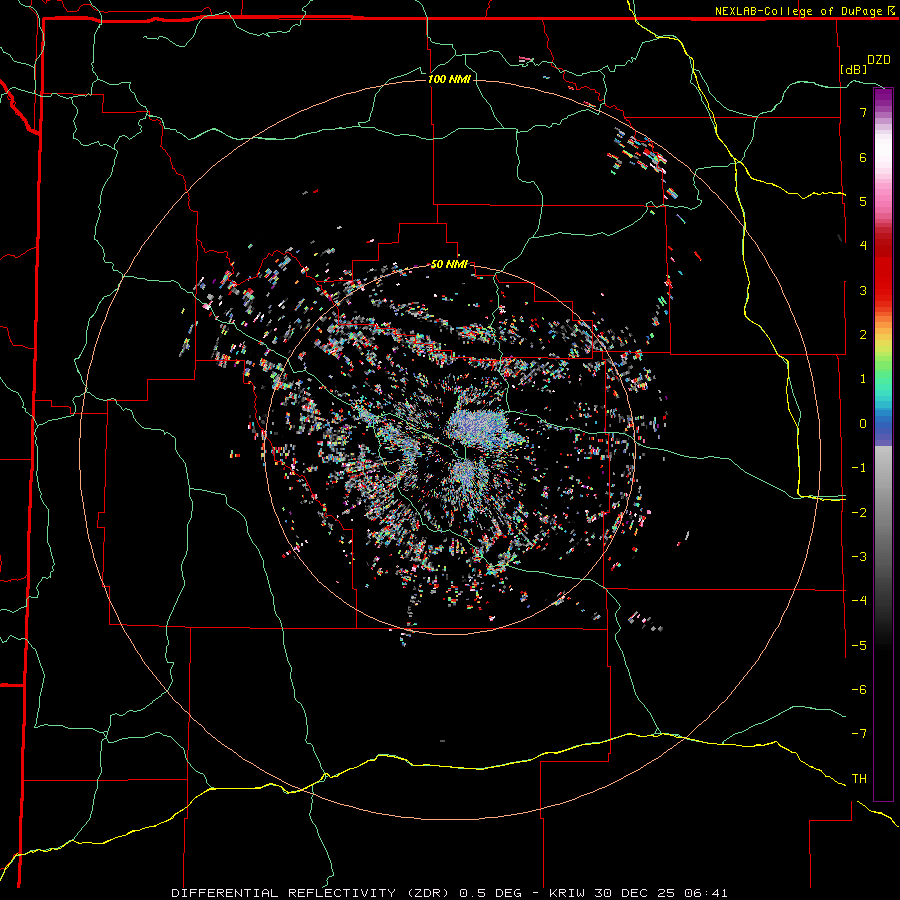900x900 pixels.
Task: Click the -7 value on the ZDR scale
Action: [859, 734]
